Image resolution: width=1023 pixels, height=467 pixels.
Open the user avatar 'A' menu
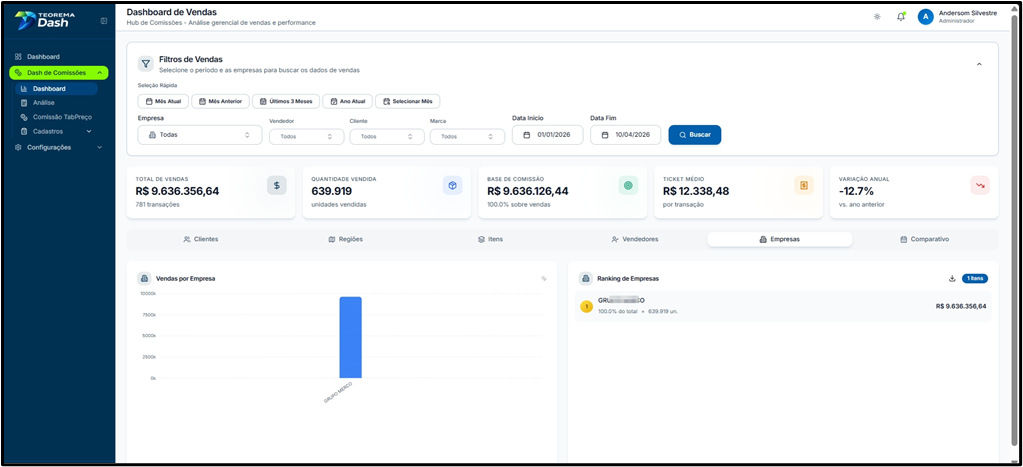tap(925, 17)
